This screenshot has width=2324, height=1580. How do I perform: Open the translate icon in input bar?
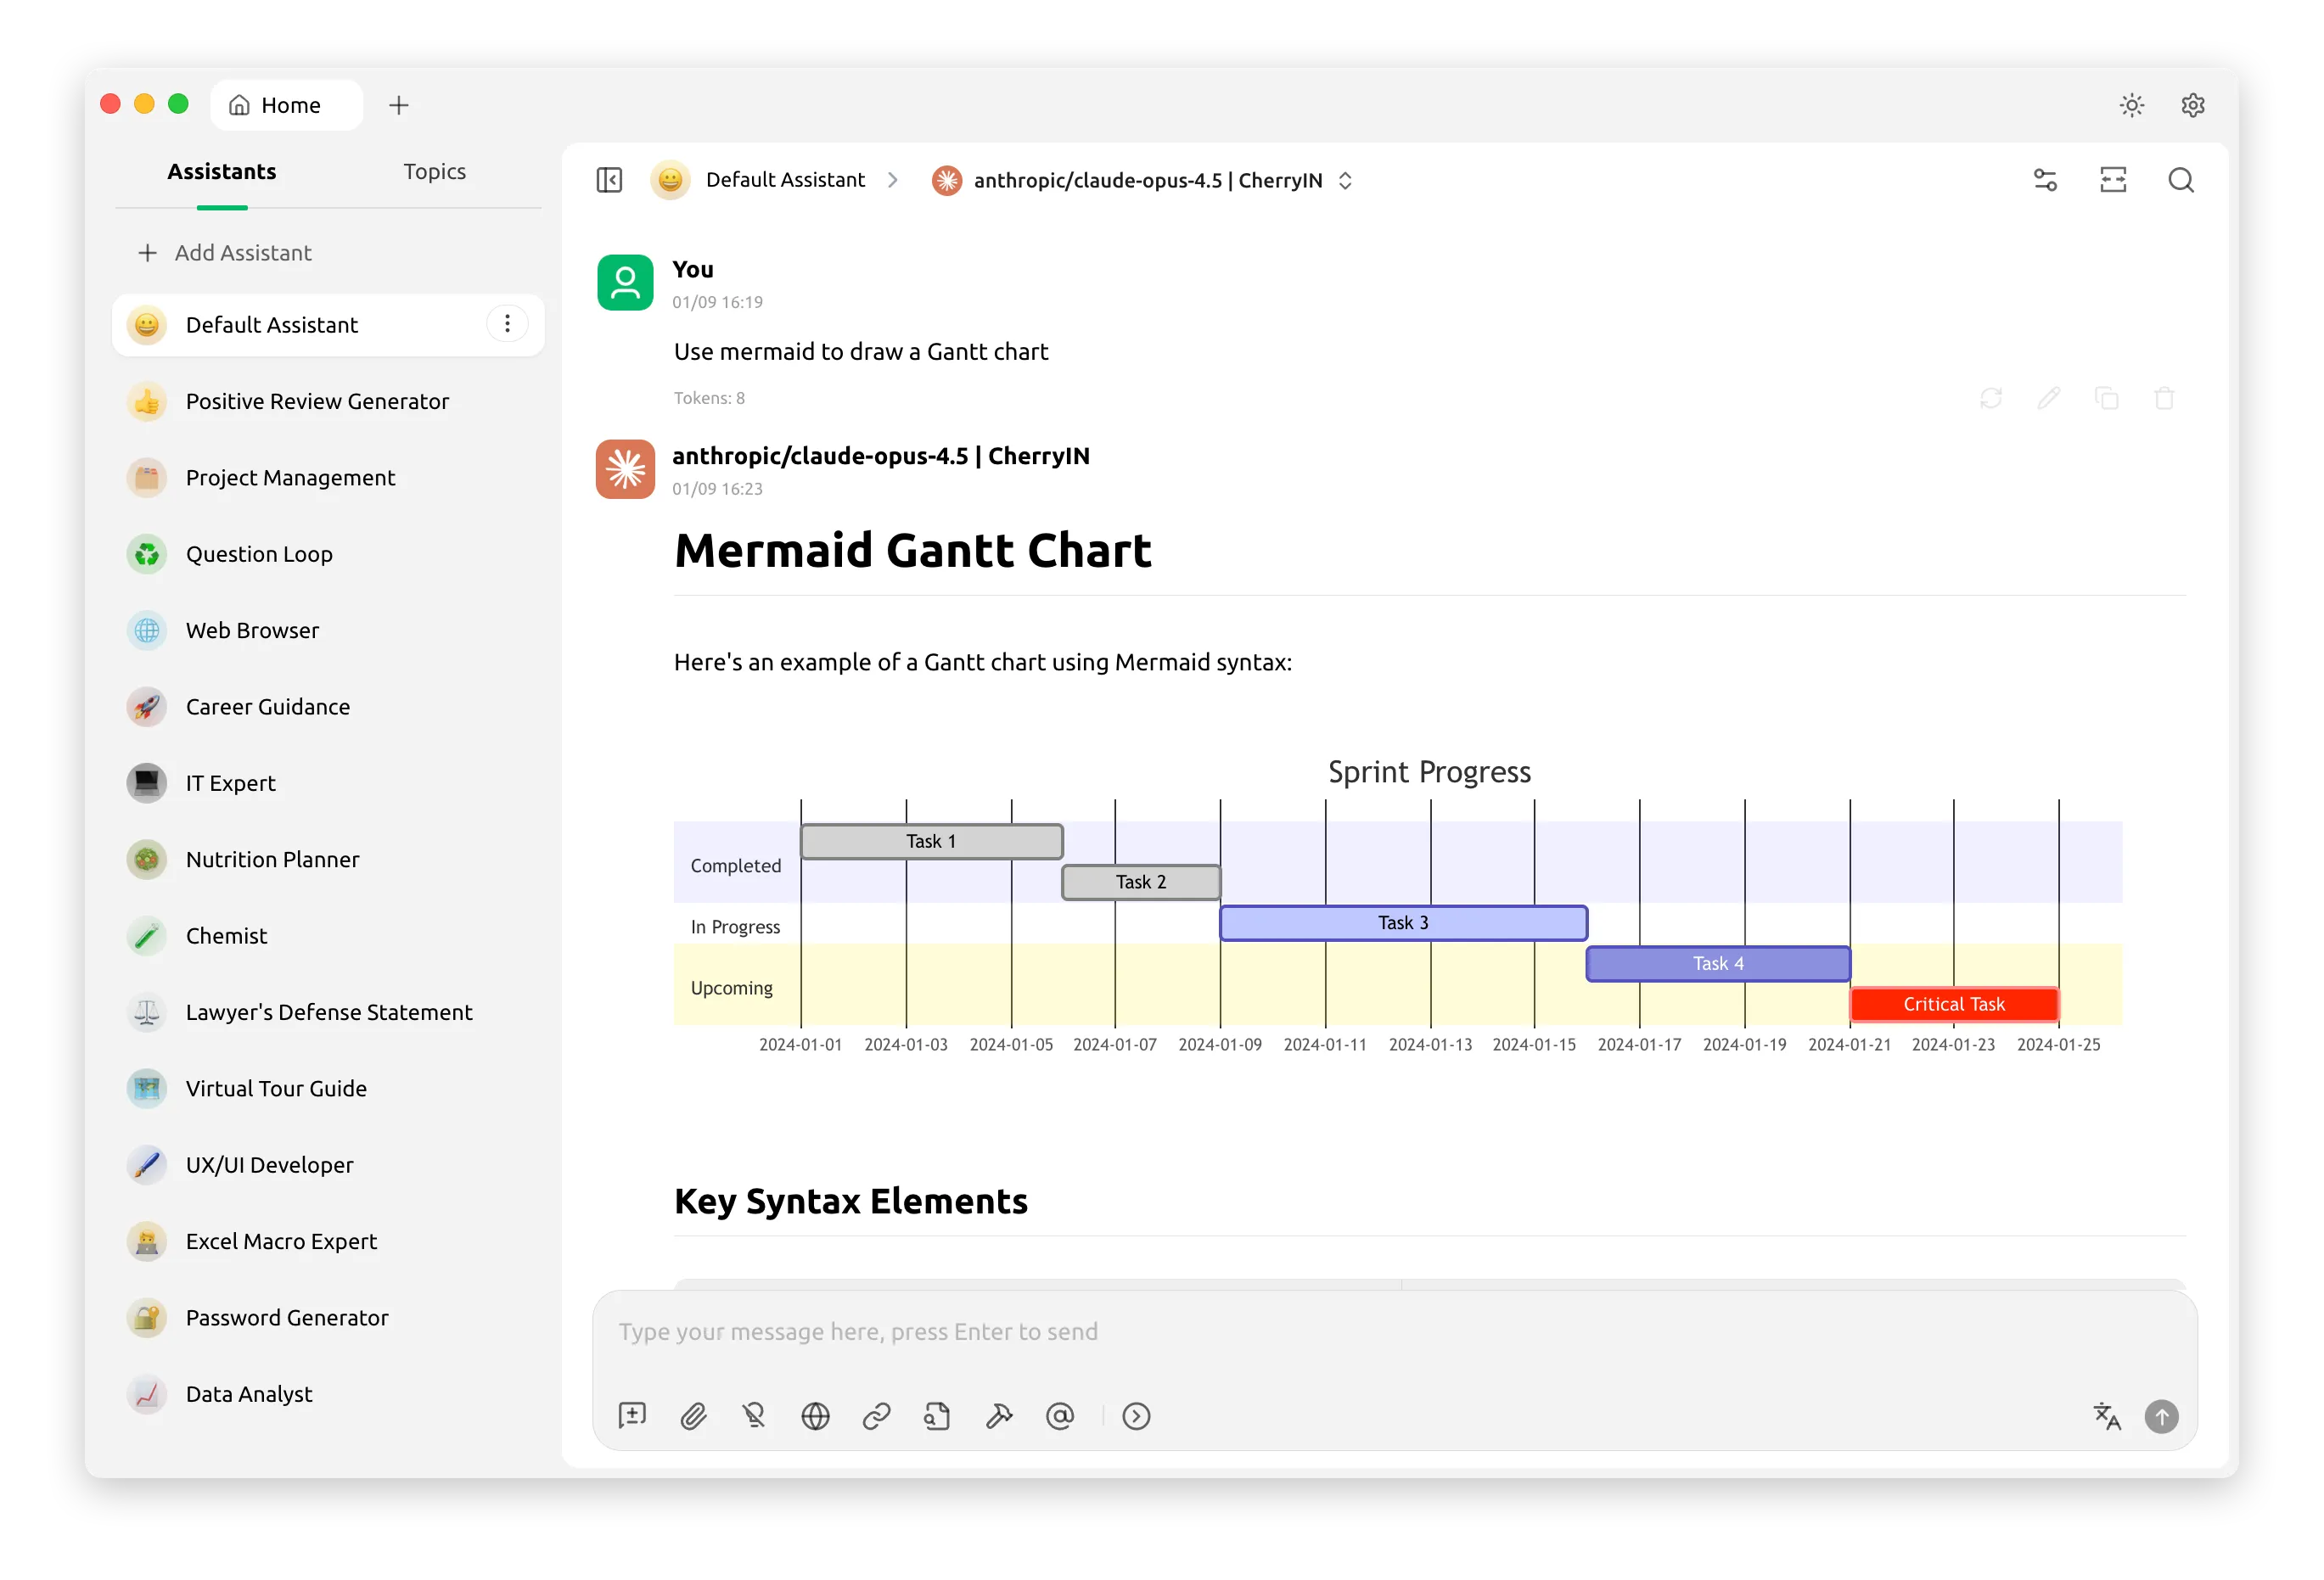pyautogui.click(x=2107, y=1416)
